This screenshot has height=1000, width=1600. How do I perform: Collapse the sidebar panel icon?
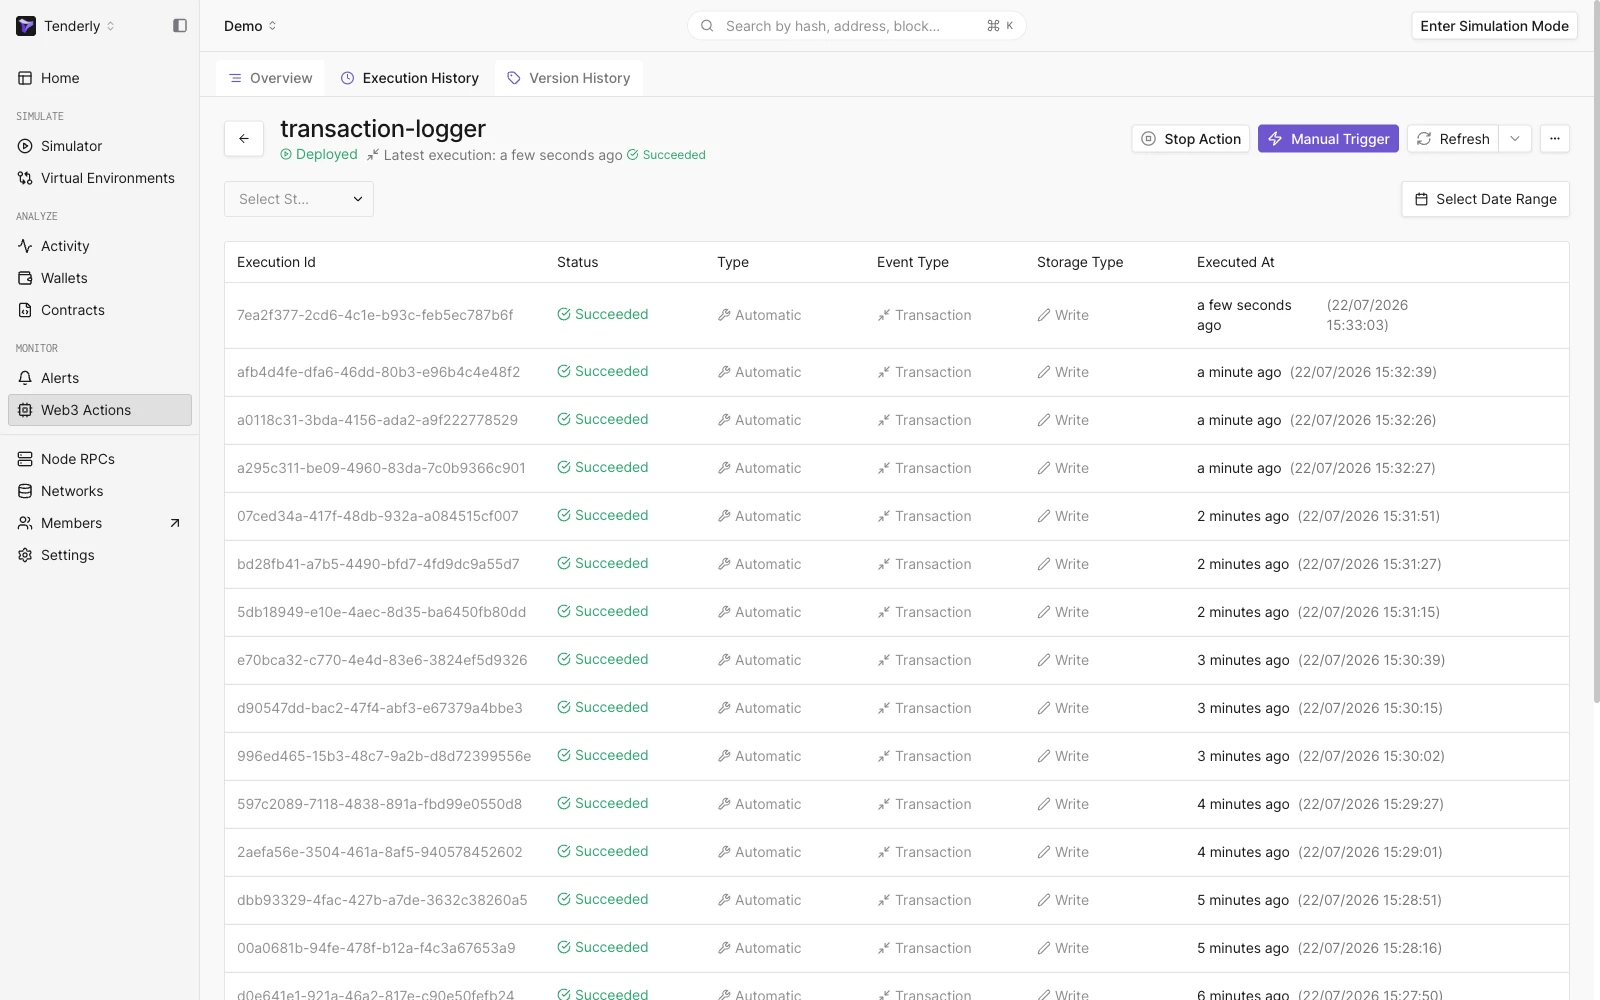(x=180, y=26)
